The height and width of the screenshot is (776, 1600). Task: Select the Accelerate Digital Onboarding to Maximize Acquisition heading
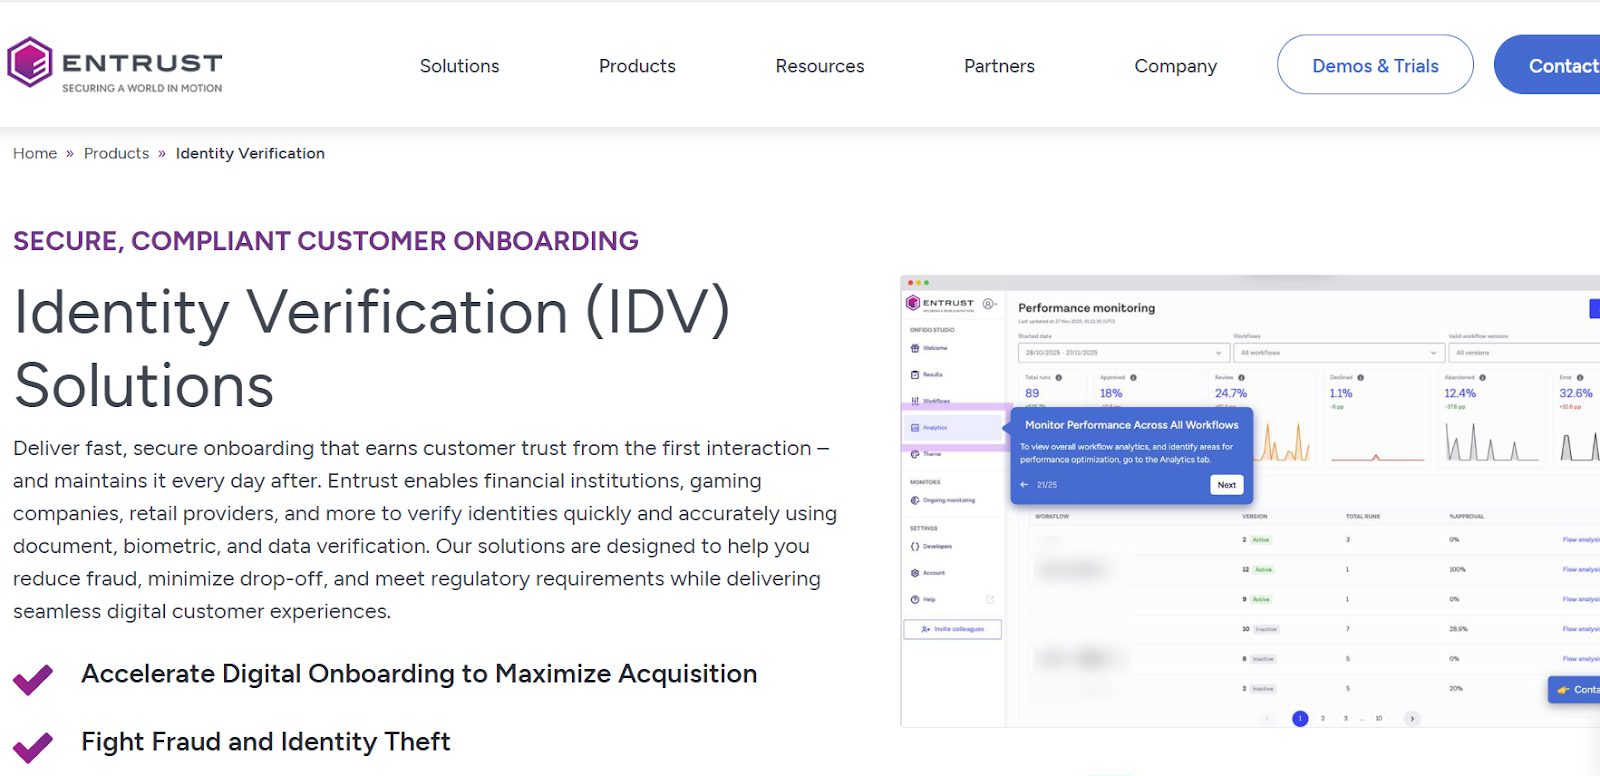click(x=419, y=674)
